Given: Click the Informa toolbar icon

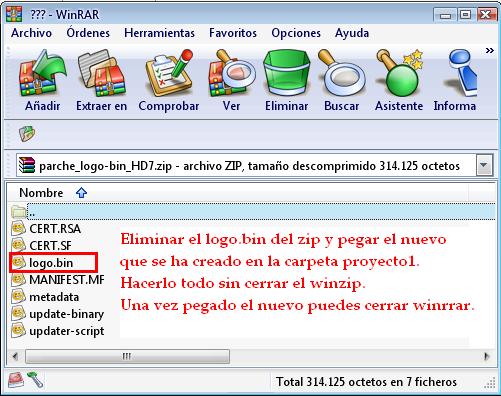Looking at the screenshot, I should tap(461, 73).
